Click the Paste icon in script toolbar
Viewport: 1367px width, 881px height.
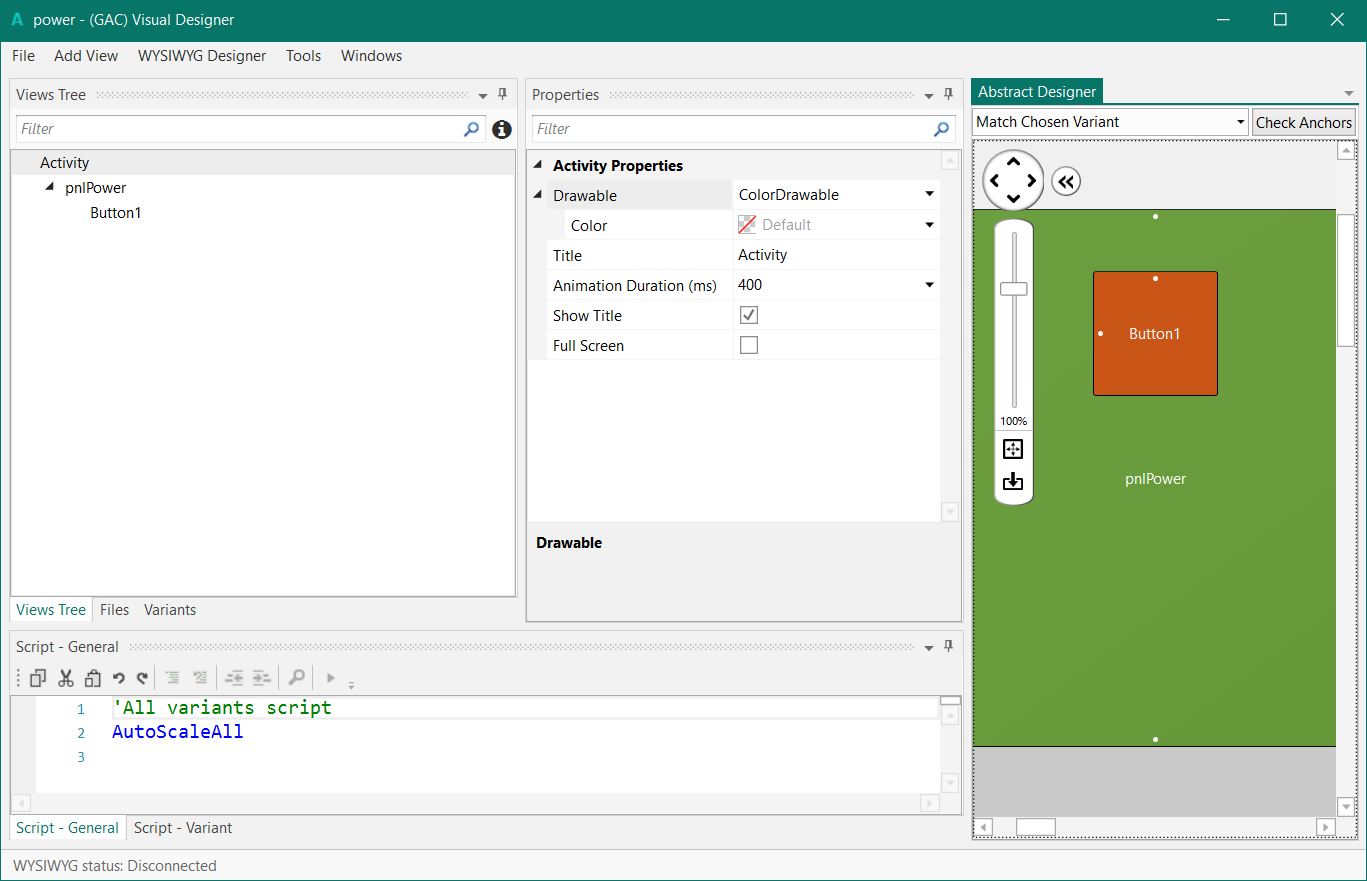point(93,678)
